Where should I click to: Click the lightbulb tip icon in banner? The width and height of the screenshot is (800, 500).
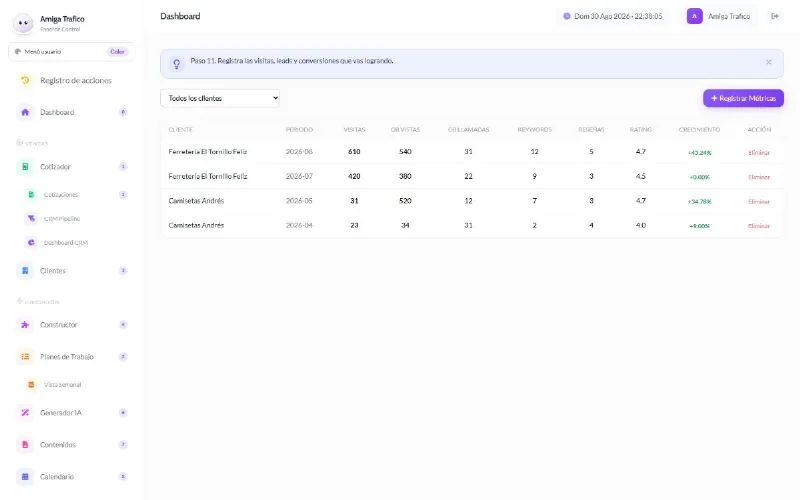tap(177, 64)
